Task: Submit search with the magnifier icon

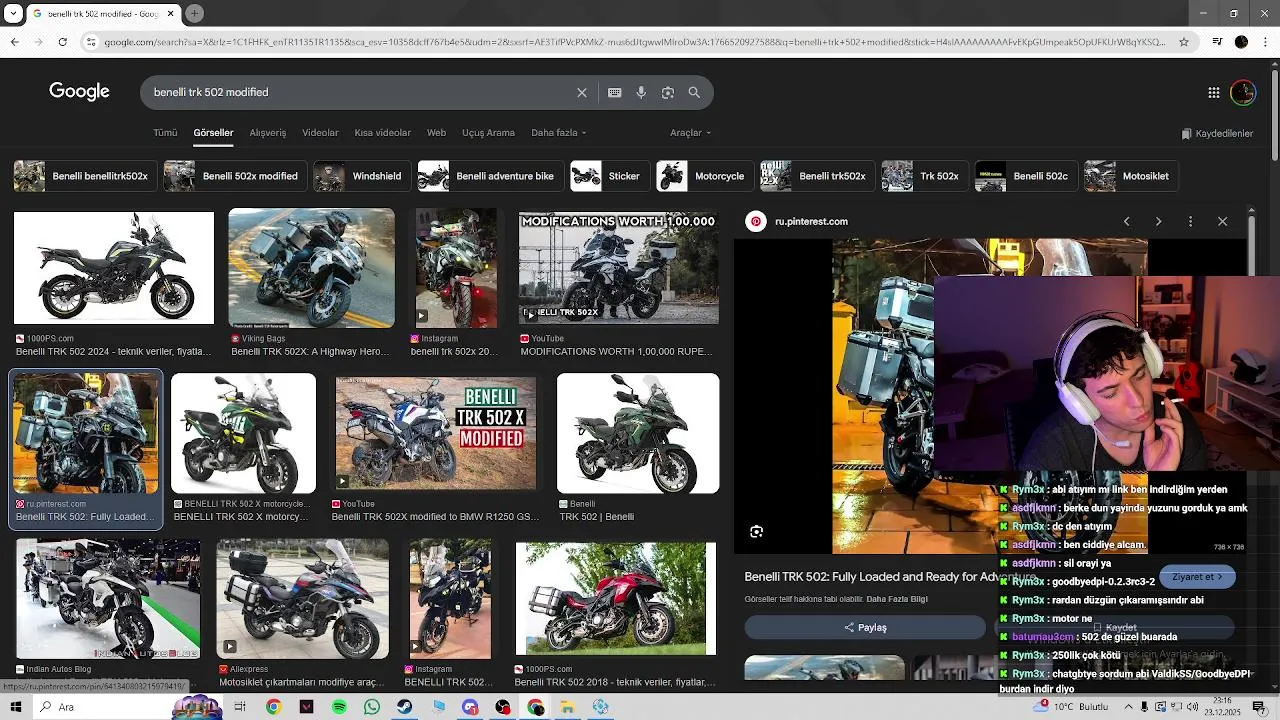Action: [x=694, y=92]
